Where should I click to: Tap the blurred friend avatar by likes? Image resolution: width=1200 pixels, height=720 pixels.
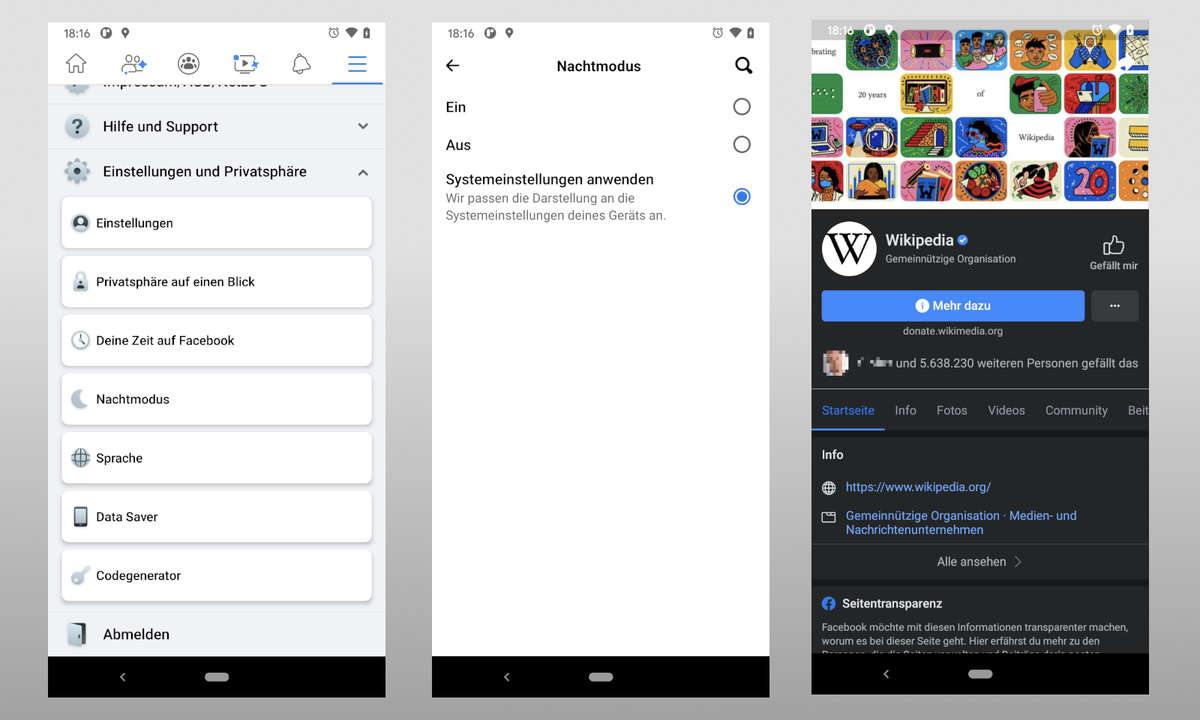835,363
